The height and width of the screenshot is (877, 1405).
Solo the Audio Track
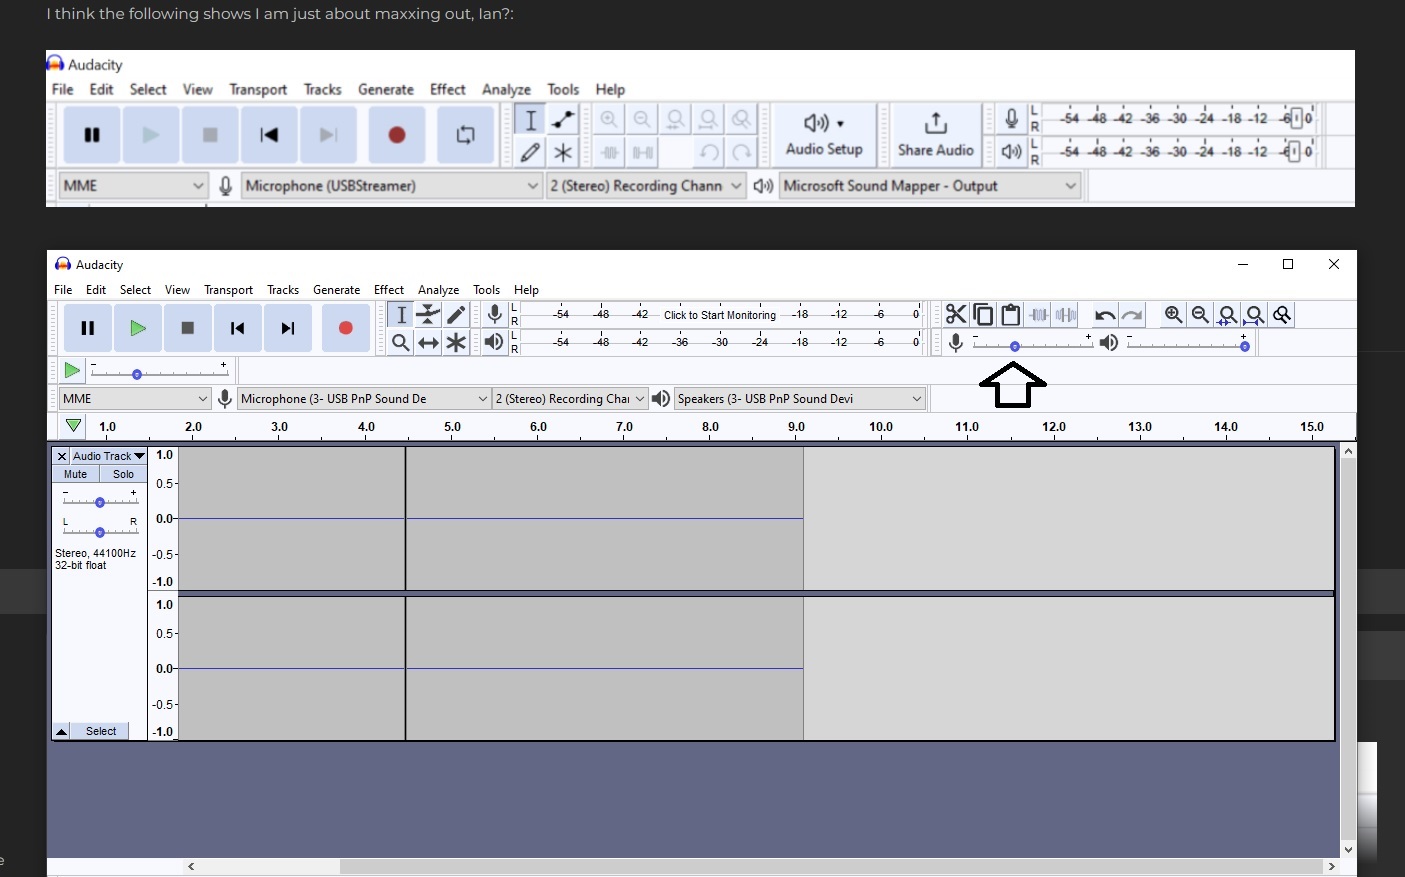point(123,474)
